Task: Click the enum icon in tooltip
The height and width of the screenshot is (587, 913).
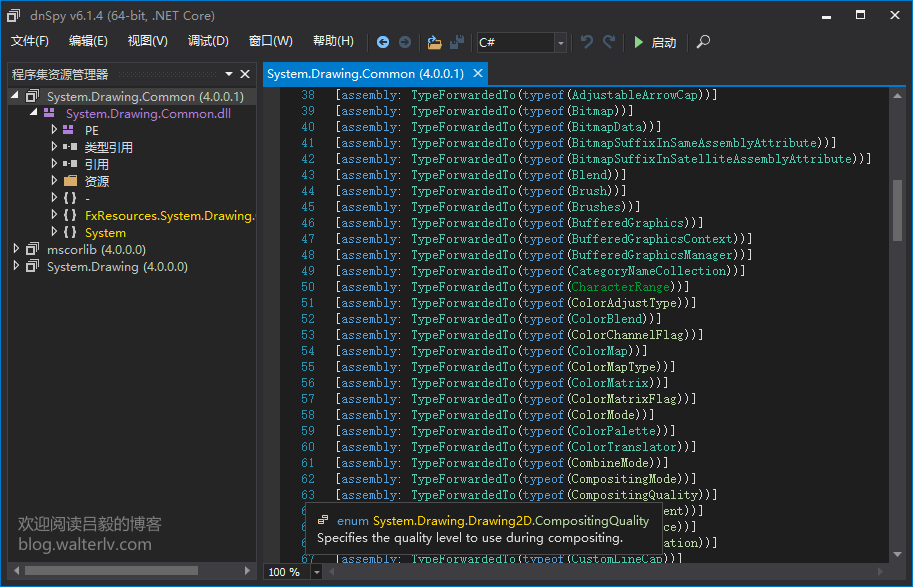Action: coord(323,519)
